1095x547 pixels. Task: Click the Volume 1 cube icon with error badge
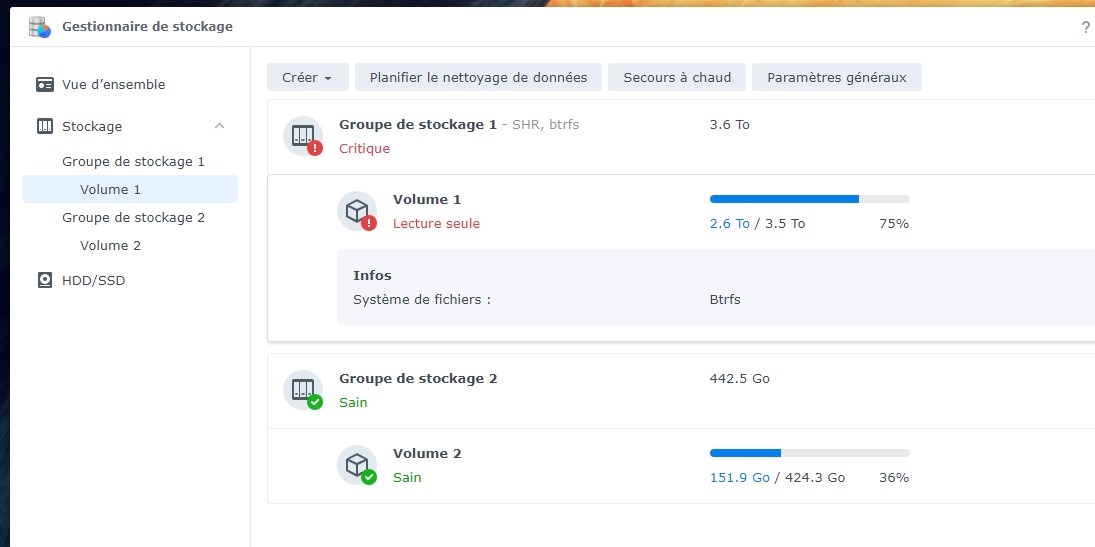(357, 211)
